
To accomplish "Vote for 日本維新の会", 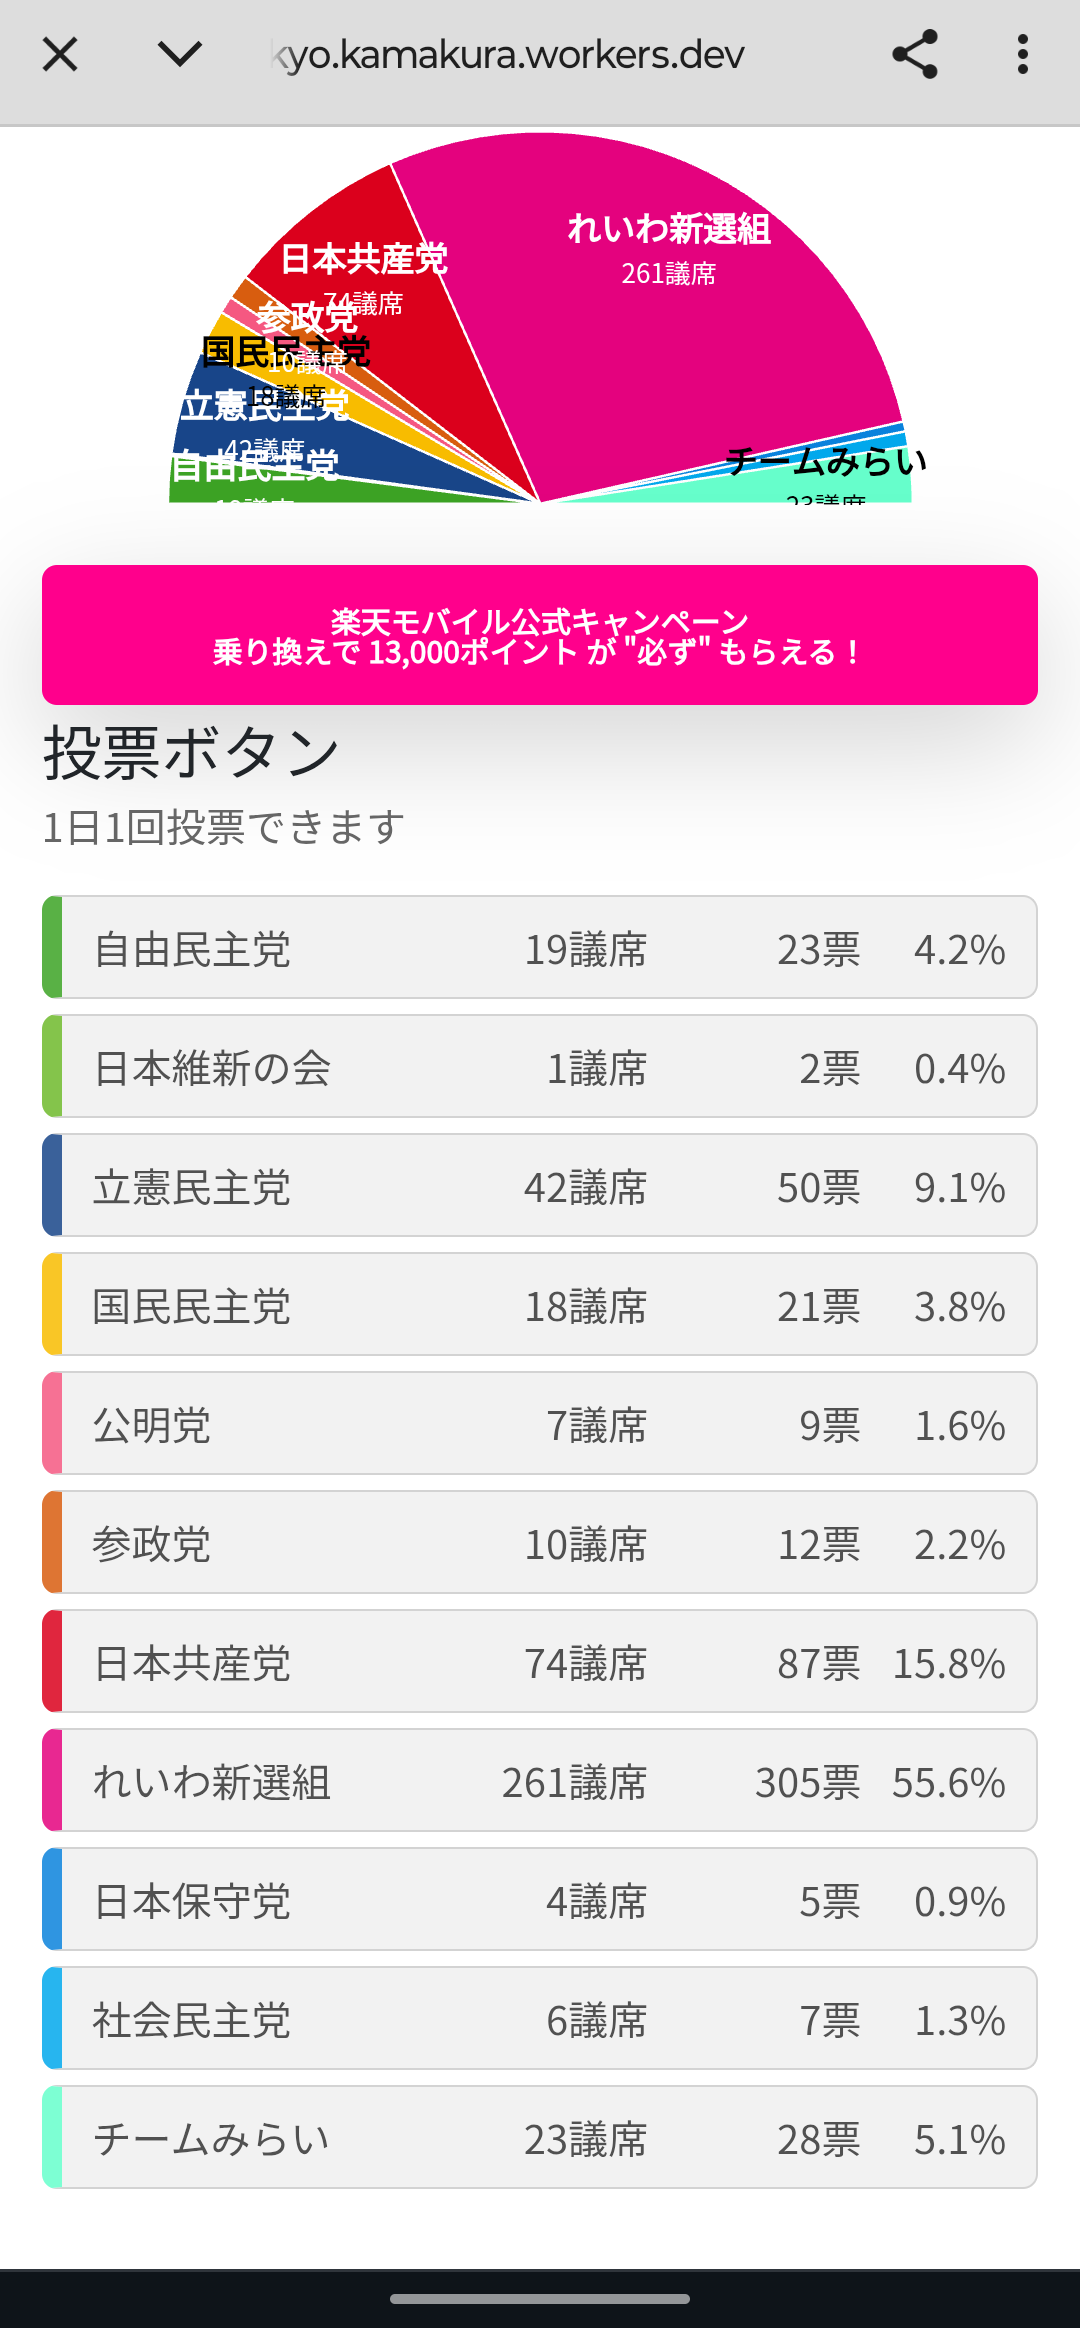I will [540, 1066].
